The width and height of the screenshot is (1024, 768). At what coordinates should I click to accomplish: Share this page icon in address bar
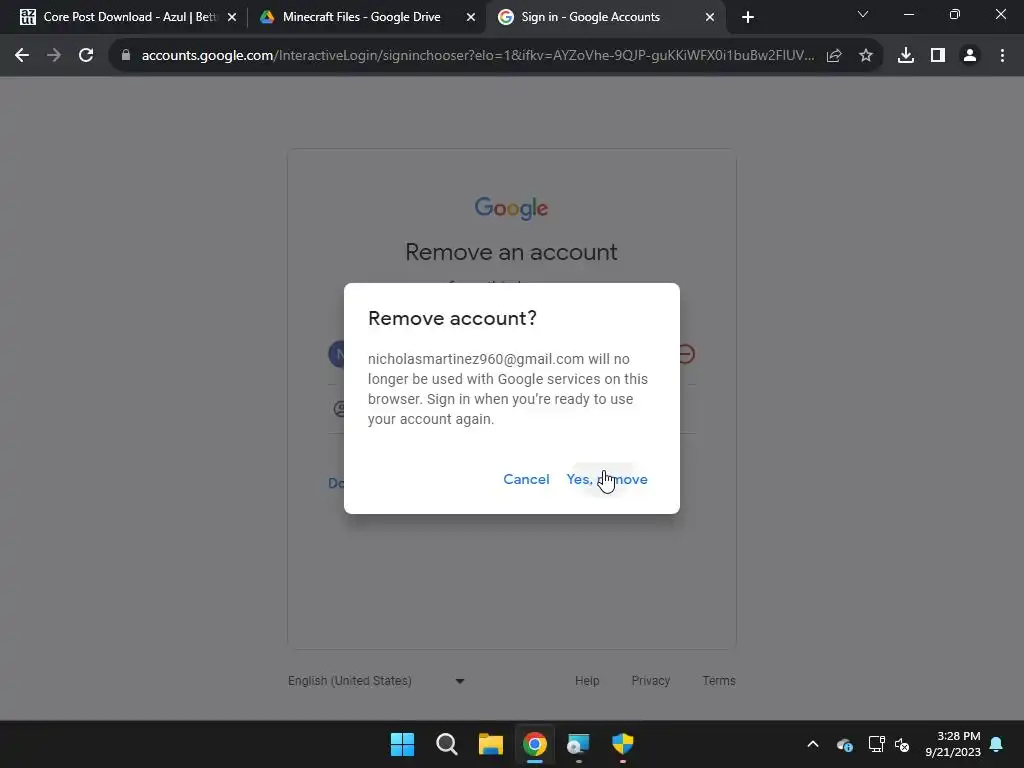[x=834, y=56]
